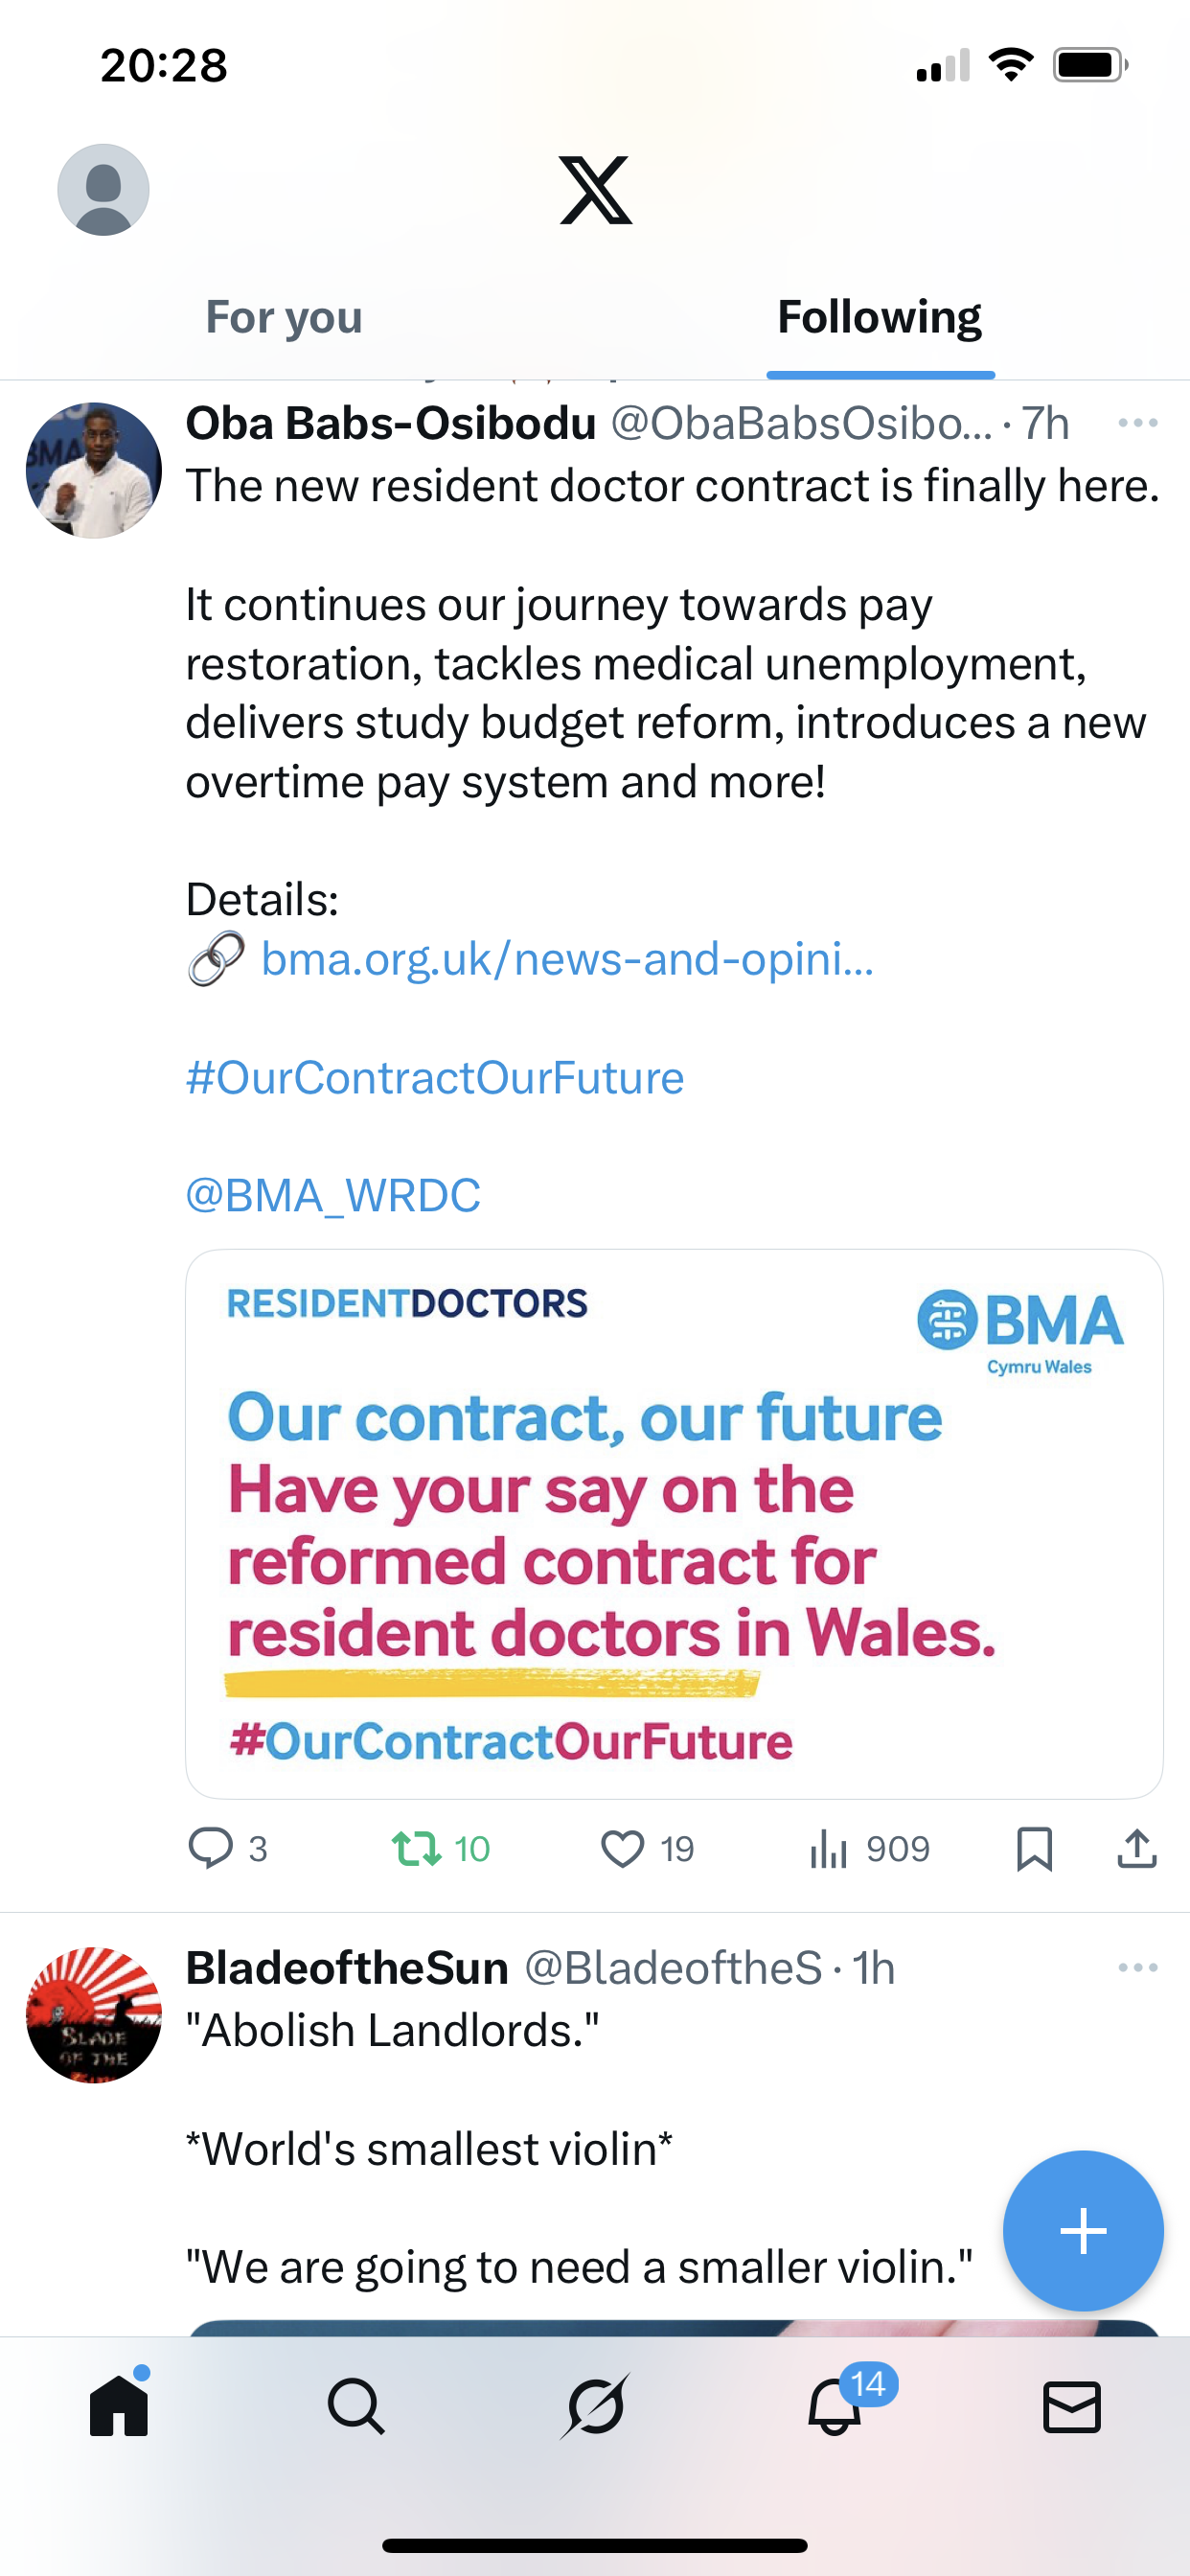This screenshot has height=2576, width=1190.
Task: Share the resident doctor contract post
Action: pos(1137,1848)
